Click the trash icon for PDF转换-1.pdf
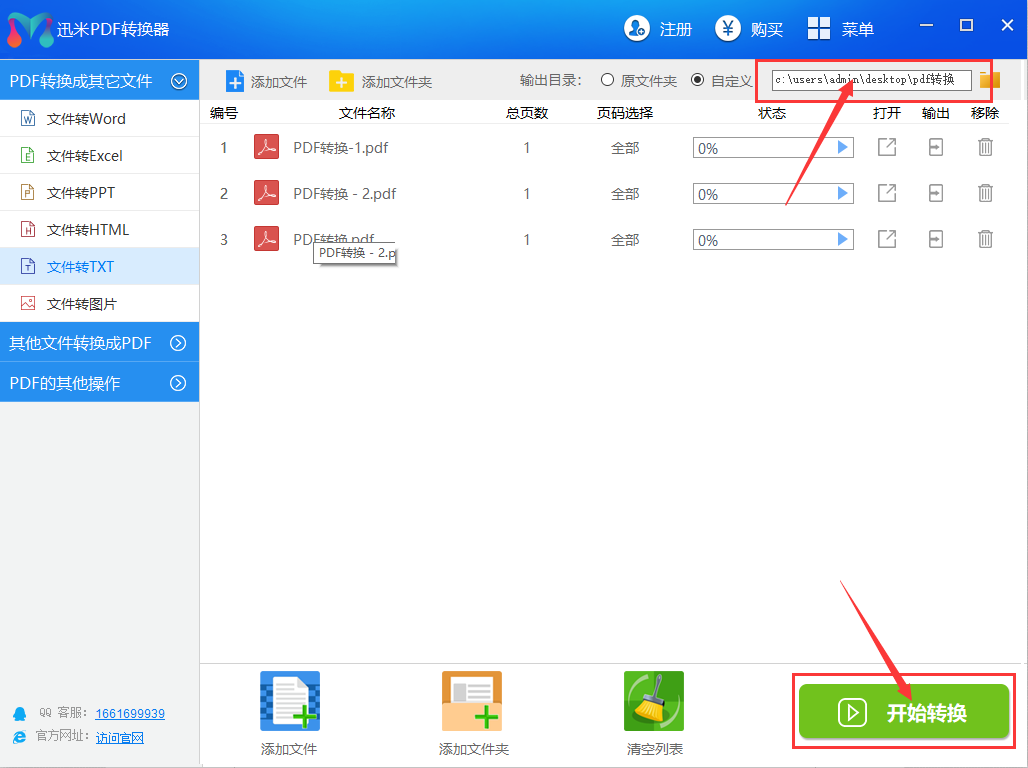The image size is (1028, 768). (985, 148)
